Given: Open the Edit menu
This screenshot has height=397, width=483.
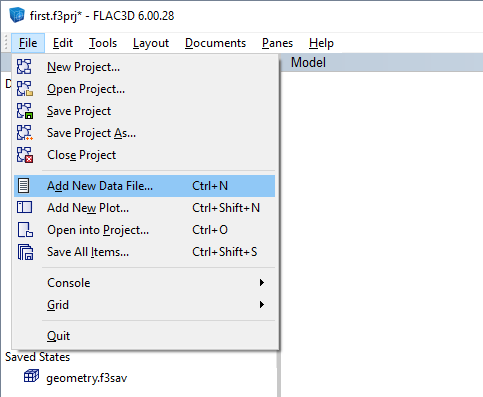Looking at the screenshot, I should pos(63,43).
